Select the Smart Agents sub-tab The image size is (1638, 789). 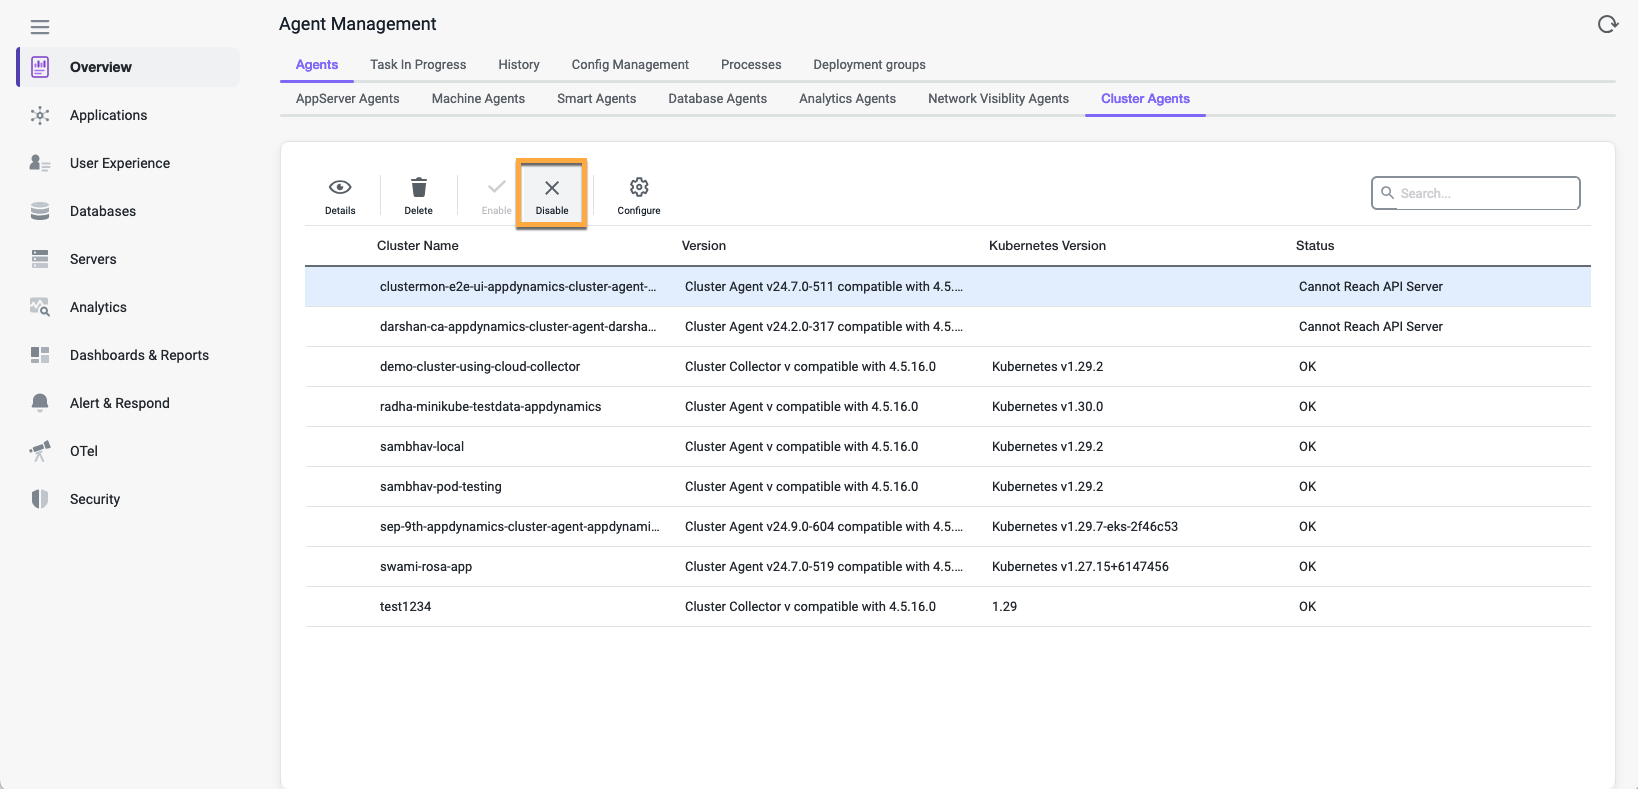(596, 99)
